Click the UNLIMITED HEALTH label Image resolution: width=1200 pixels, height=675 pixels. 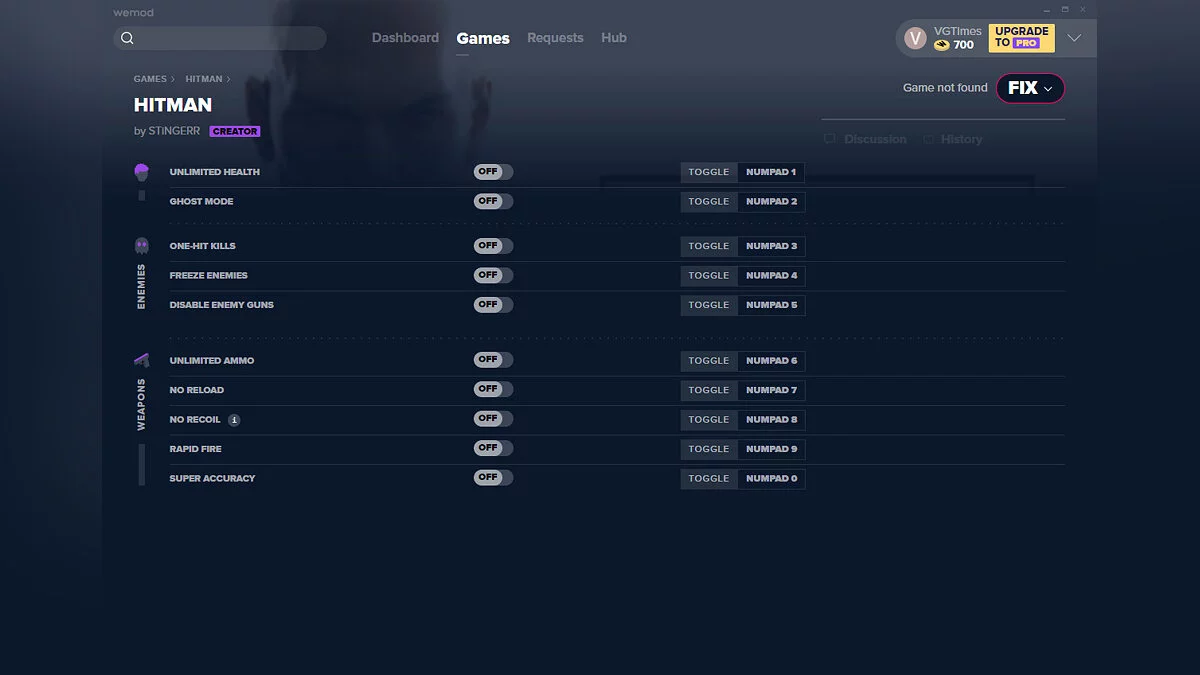coord(215,172)
